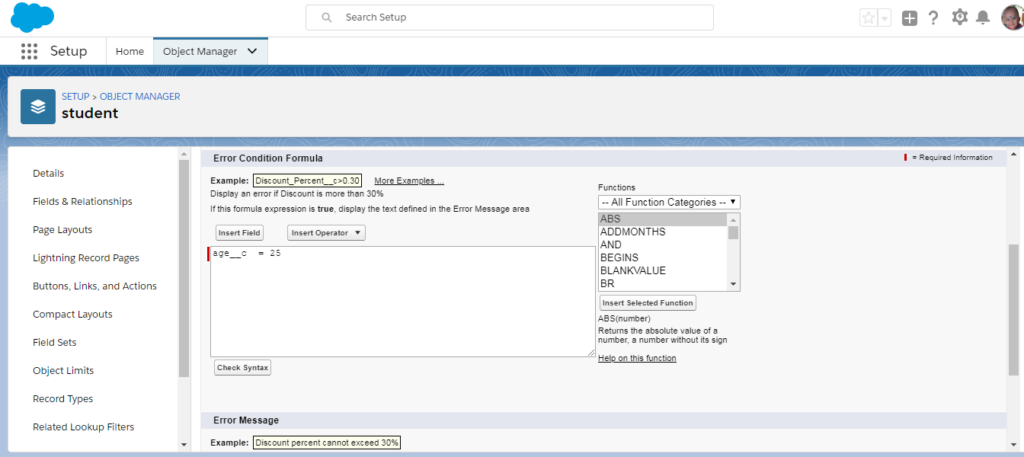
Task: Open the user profile avatar
Action: (x=1011, y=18)
